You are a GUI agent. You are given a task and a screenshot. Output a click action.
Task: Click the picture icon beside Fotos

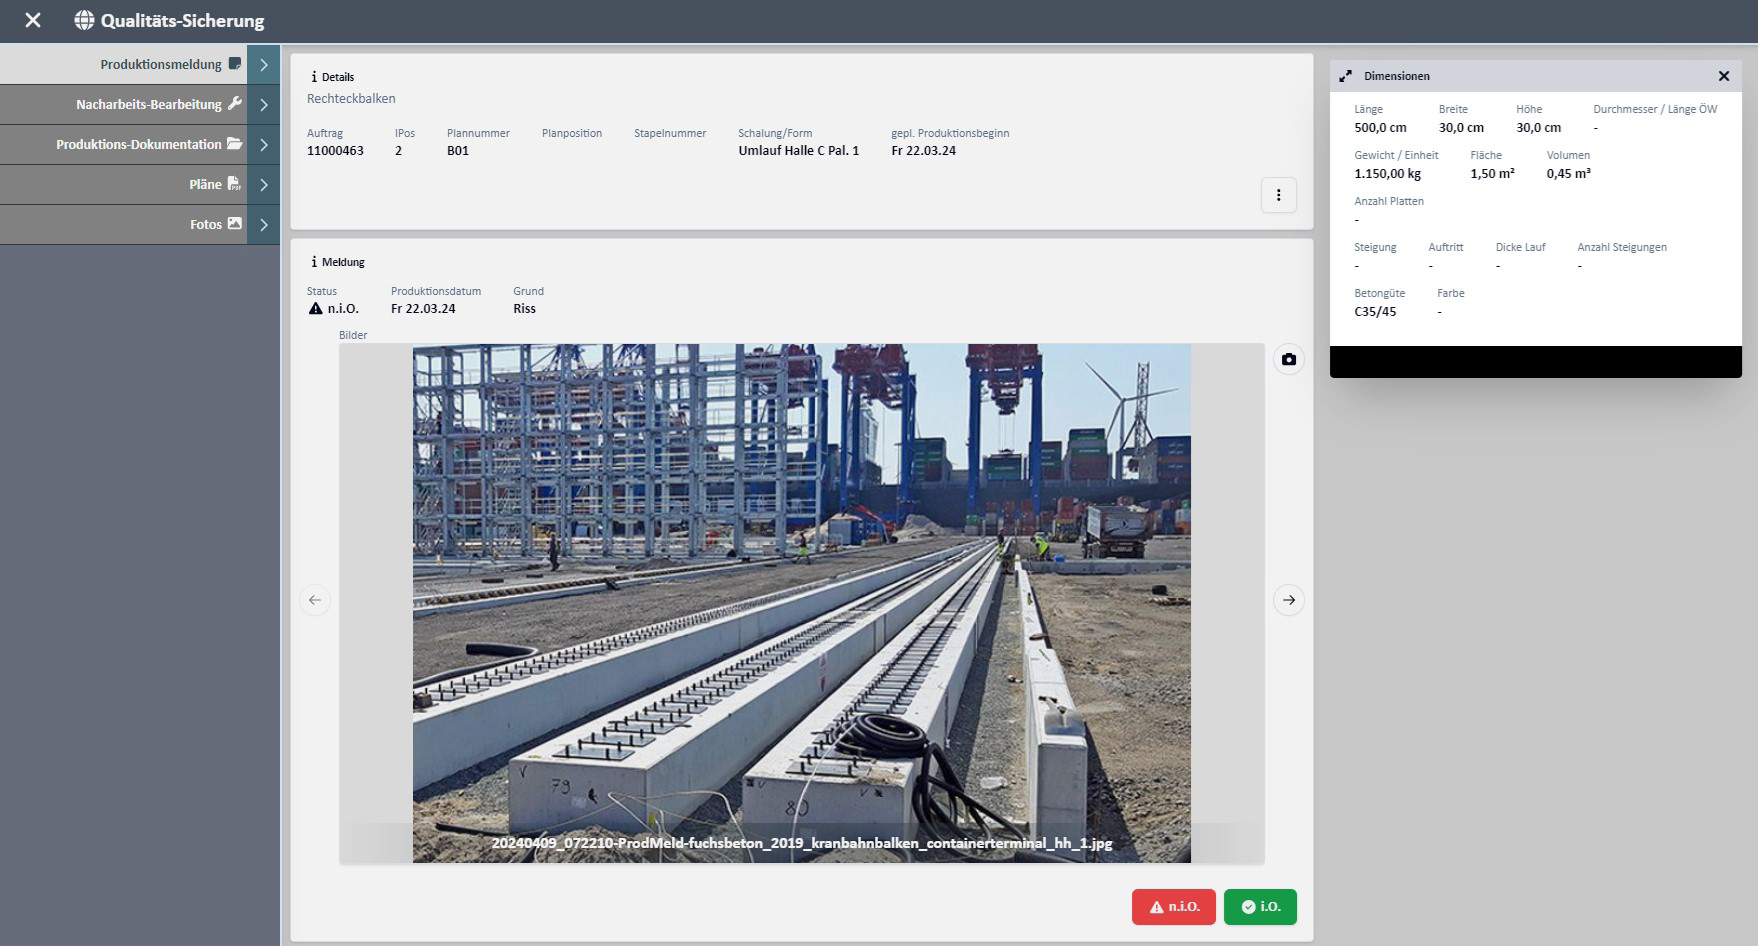(x=235, y=223)
